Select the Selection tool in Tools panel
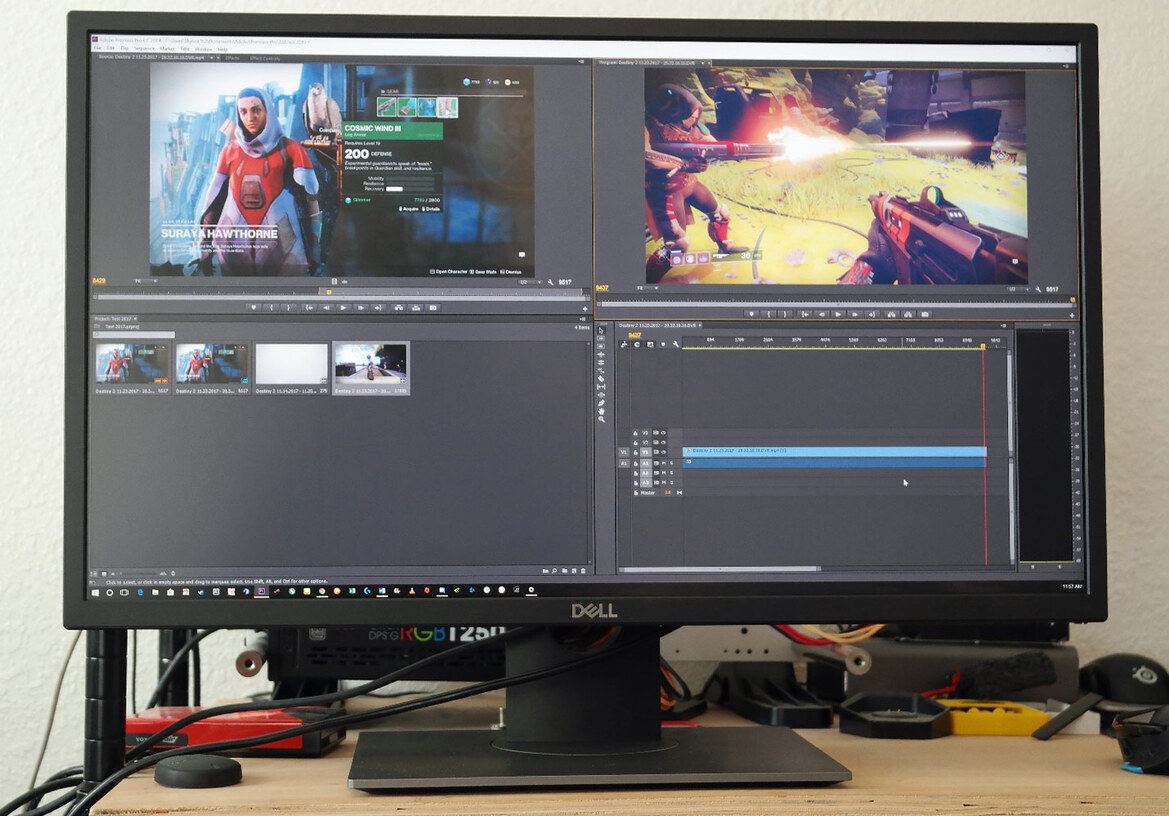 coord(601,331)
